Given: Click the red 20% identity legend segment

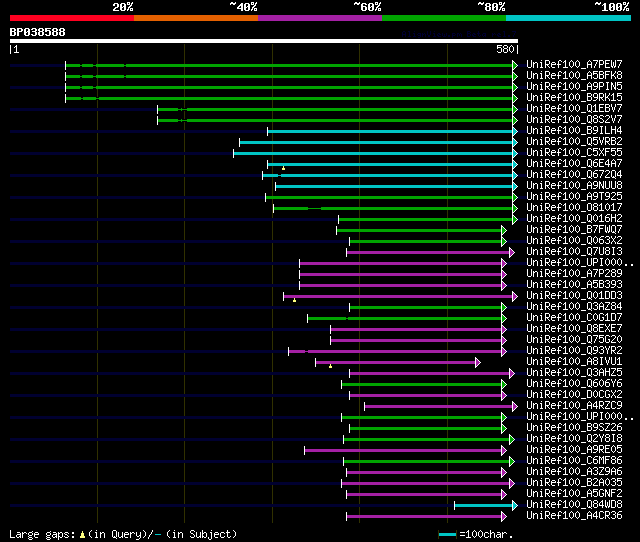Looking at the screenshot, I should click(x=72, y=18).
